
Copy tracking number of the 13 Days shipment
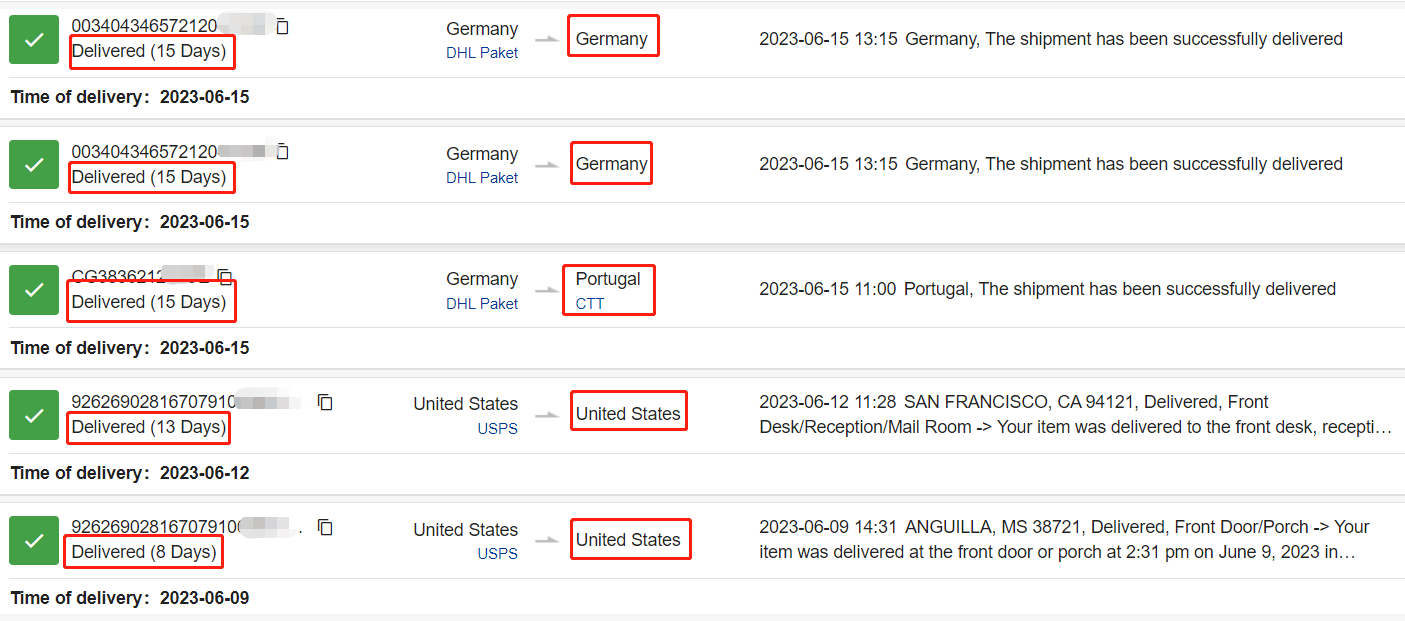coord(325,402)
